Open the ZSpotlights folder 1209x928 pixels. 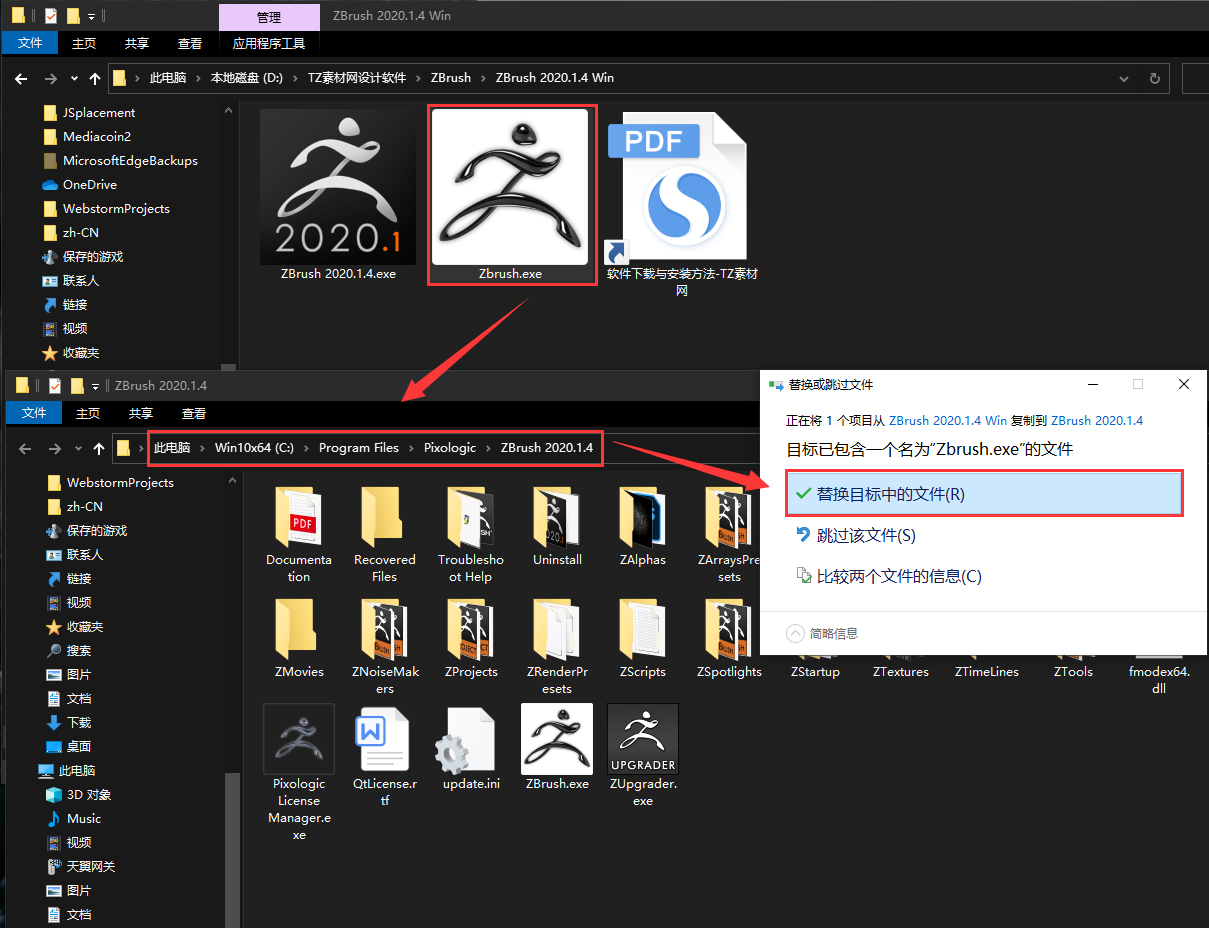click(729, 628)
